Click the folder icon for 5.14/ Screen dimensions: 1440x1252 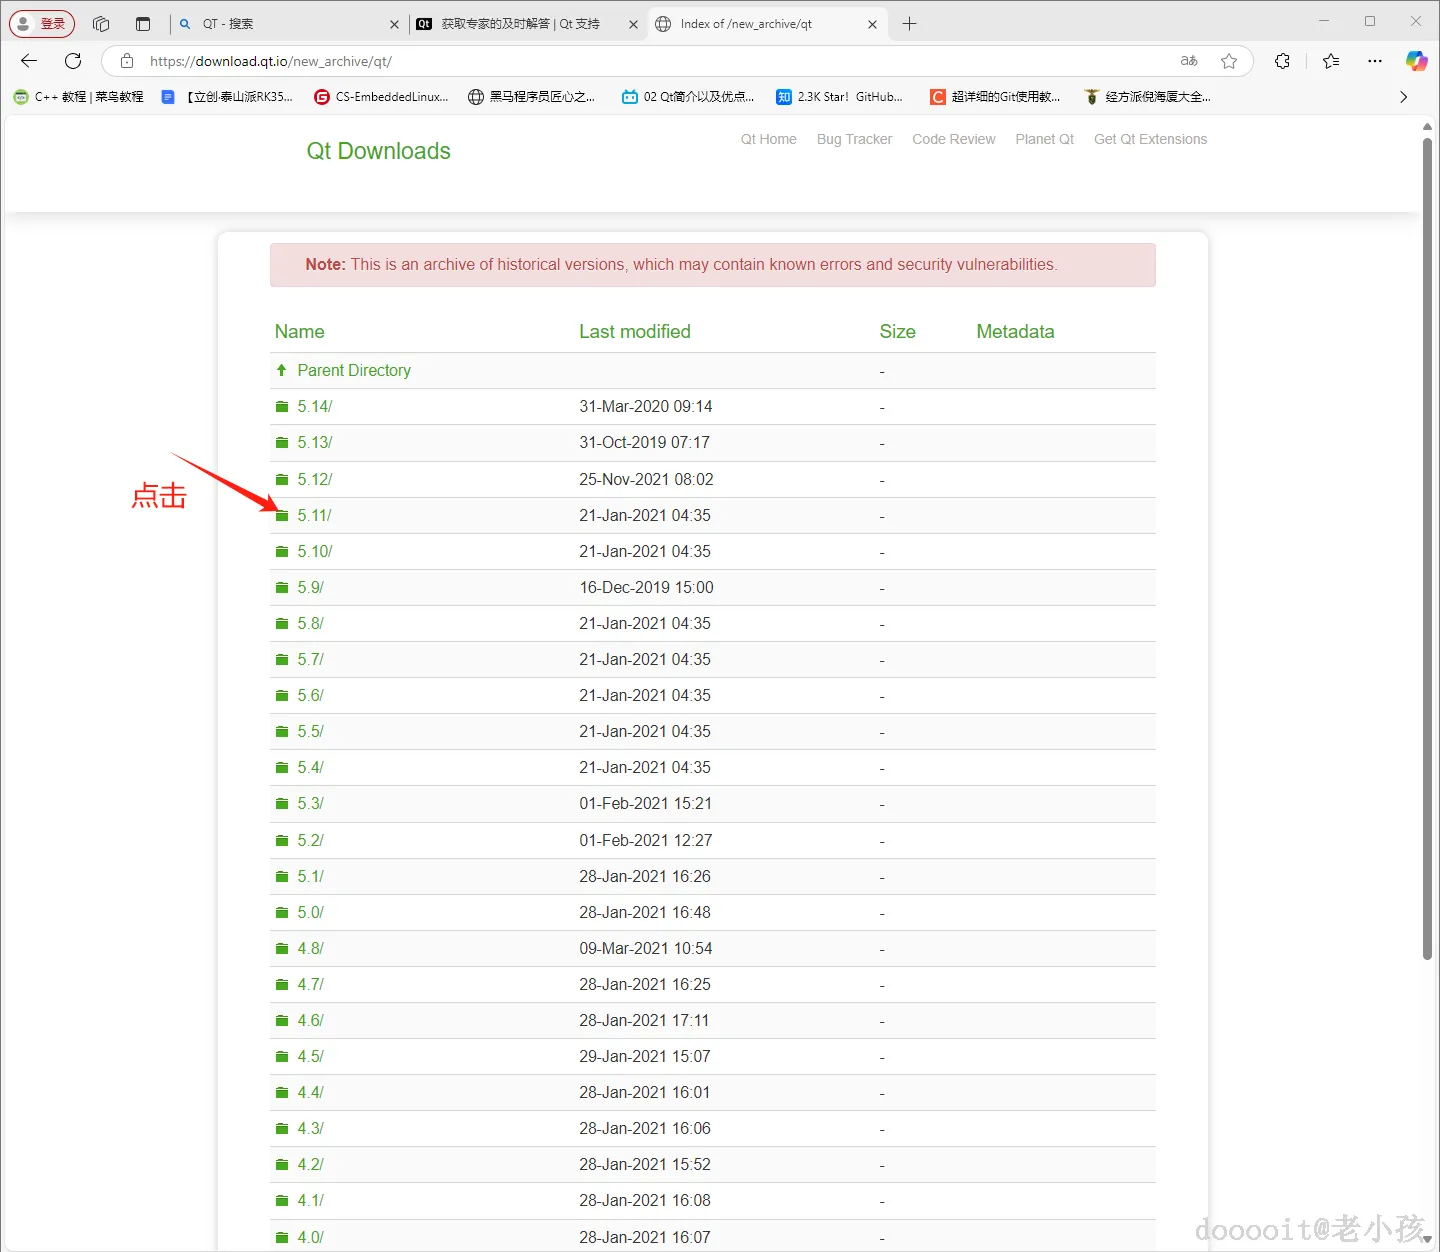pos(282,406)
